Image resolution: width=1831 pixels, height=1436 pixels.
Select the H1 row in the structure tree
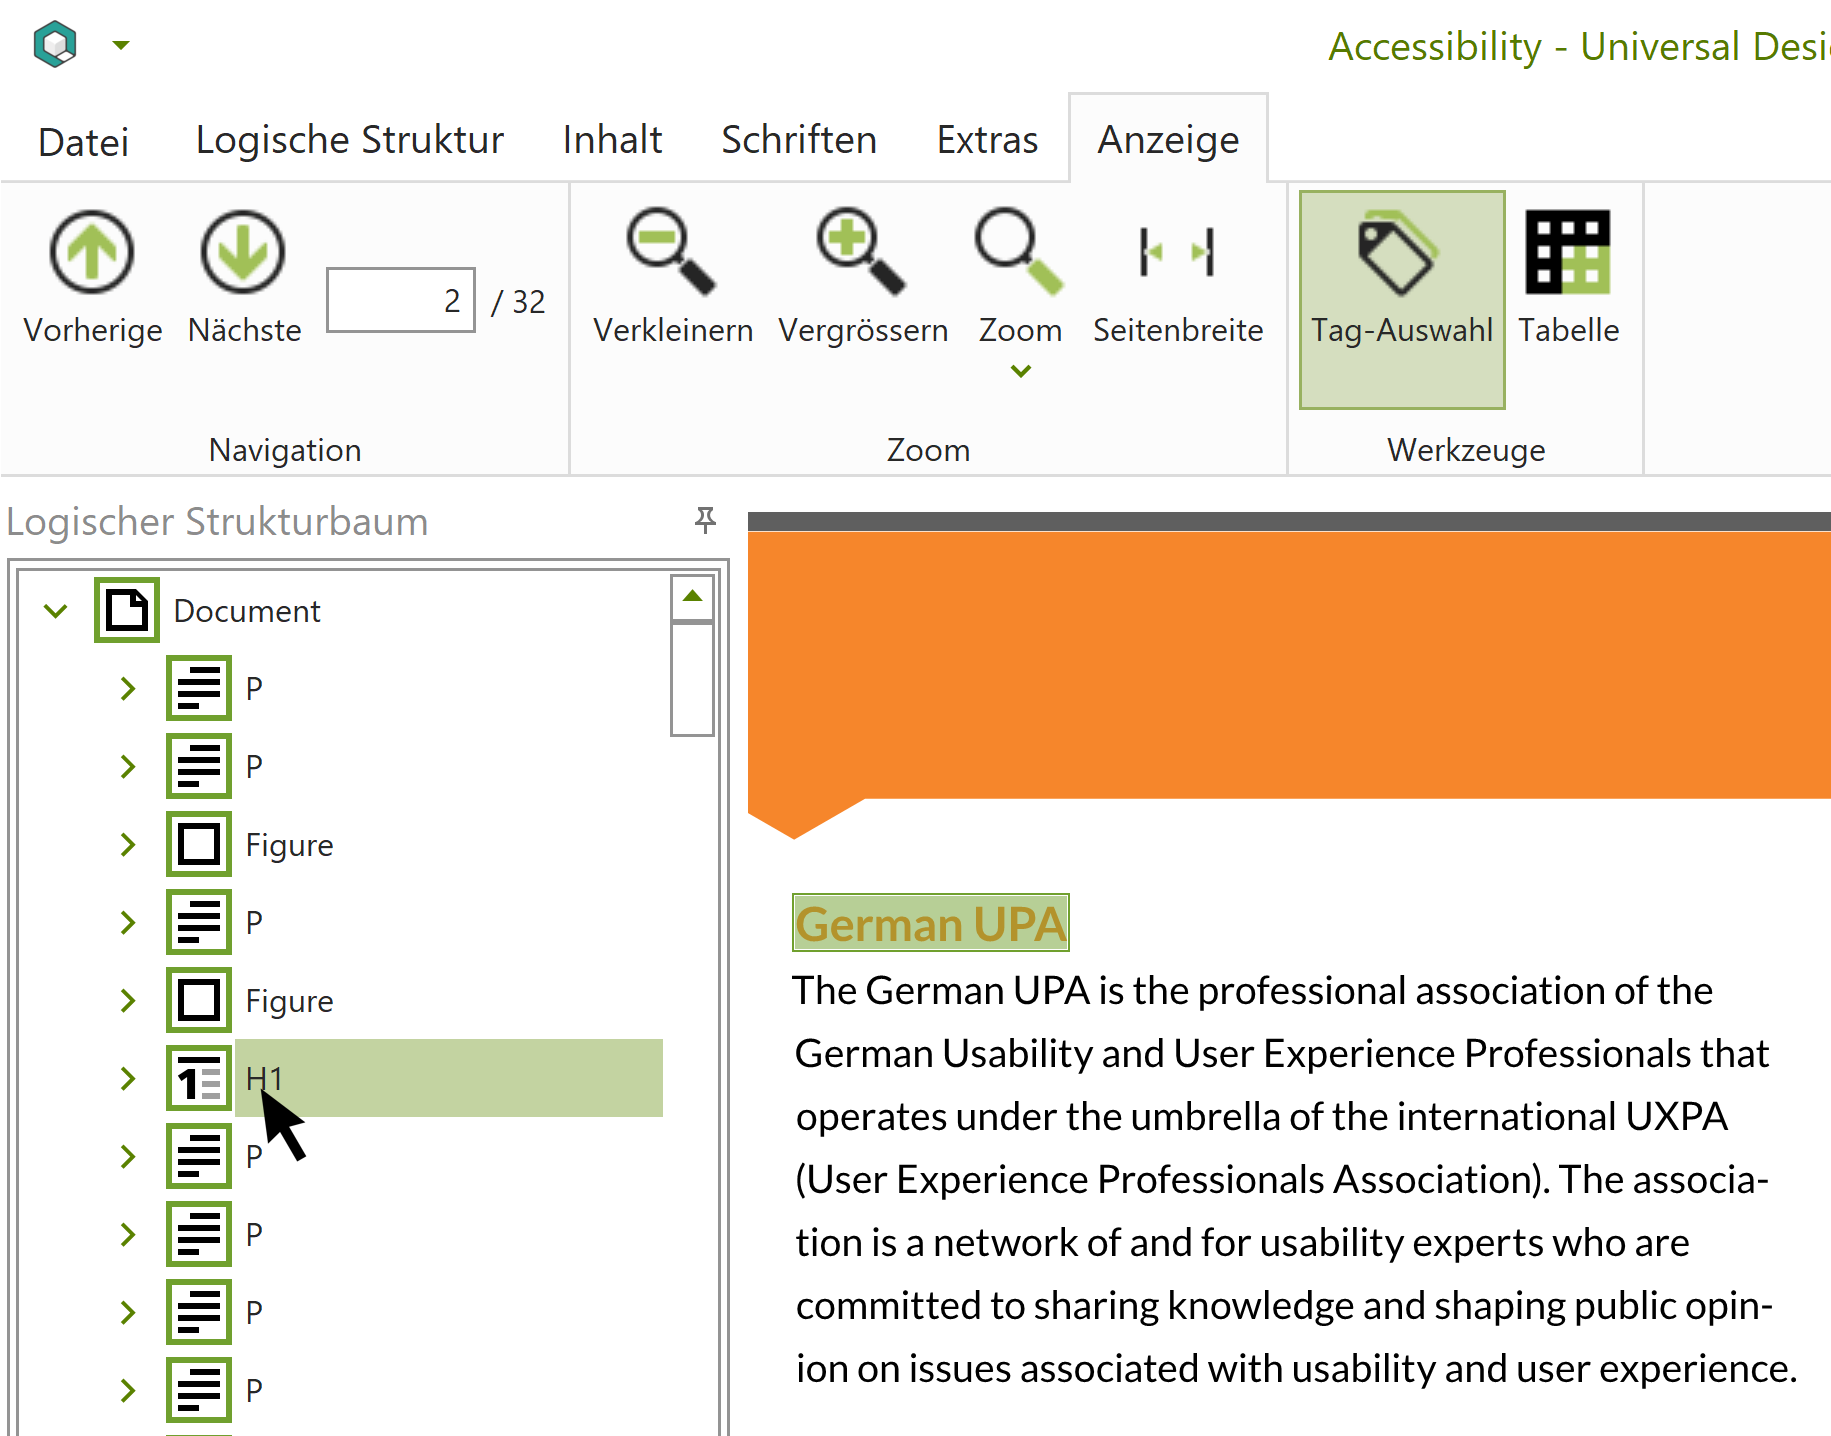[x=449, y=1078]
